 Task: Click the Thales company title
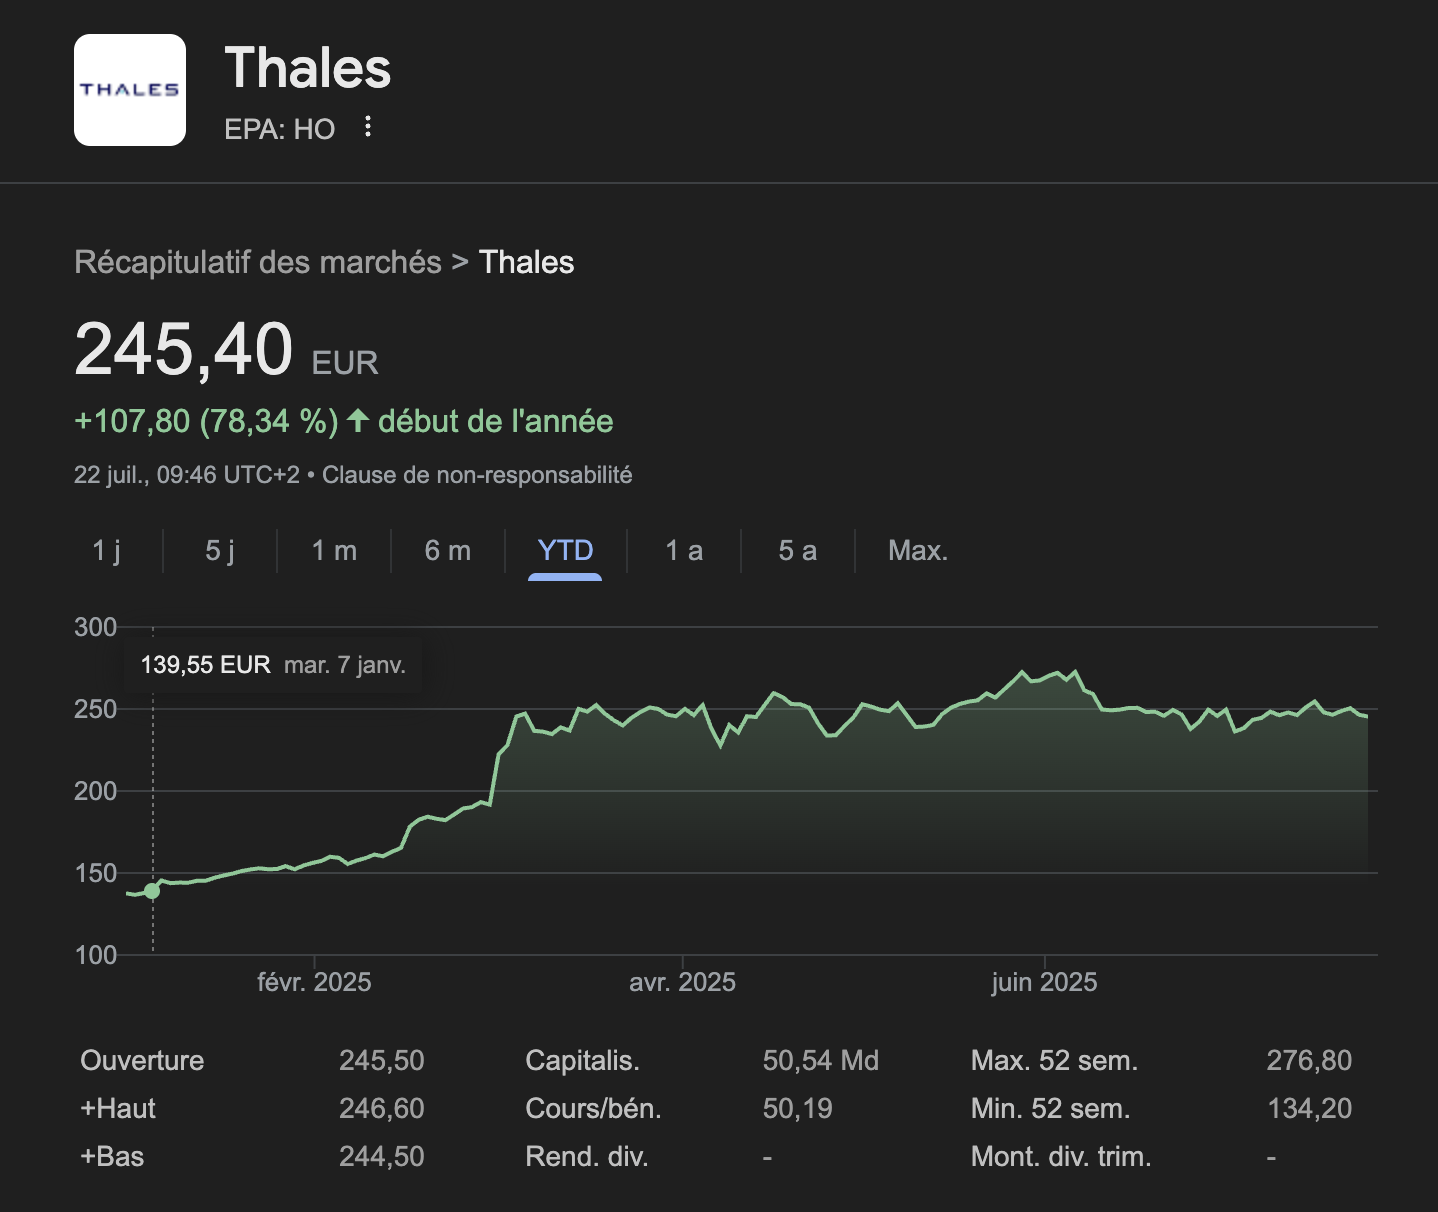pyautogui.click(x=308, y=68)
